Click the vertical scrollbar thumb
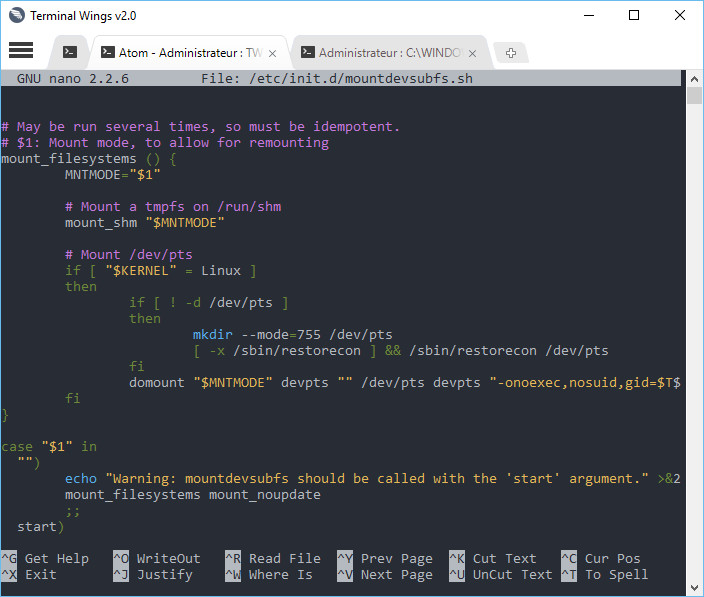 pos(694,96)
